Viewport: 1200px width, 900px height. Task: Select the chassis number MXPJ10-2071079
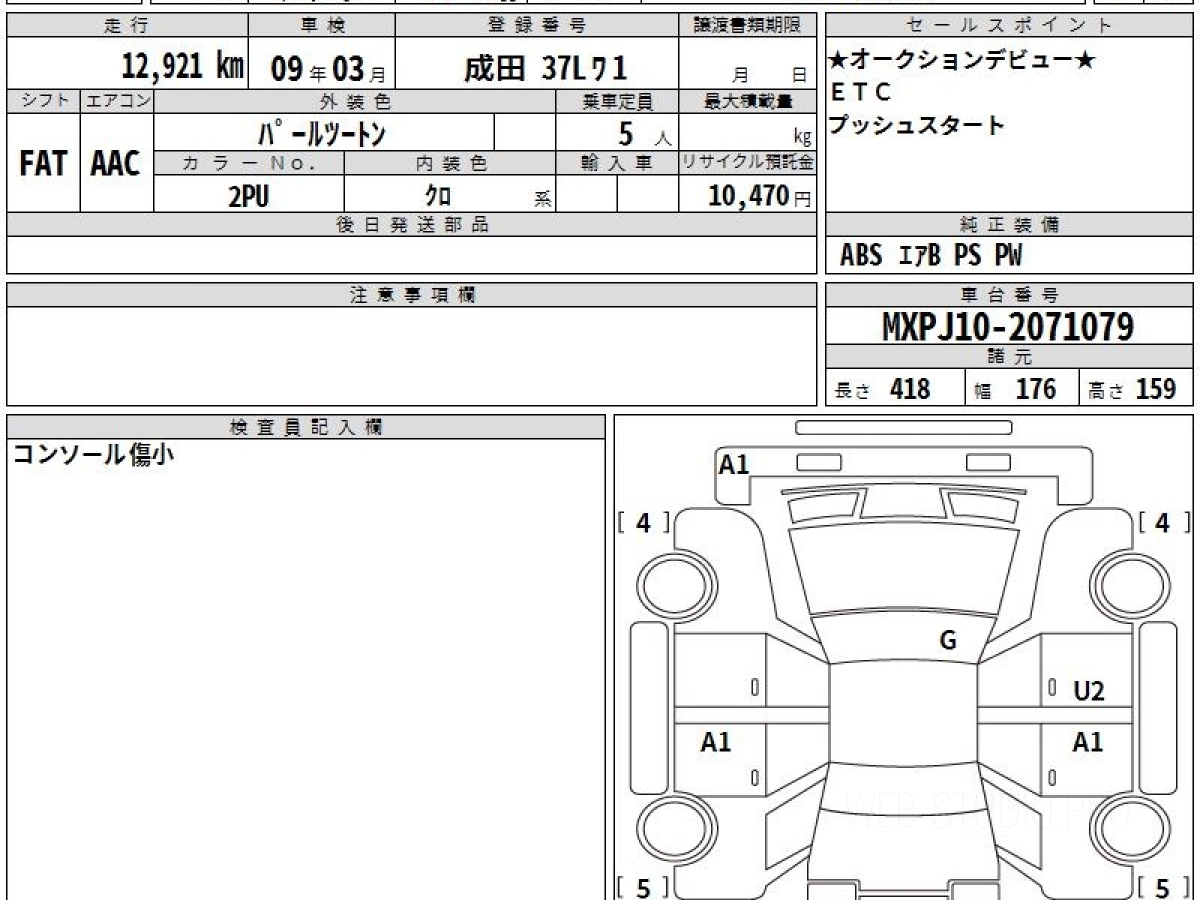pyautogui.click(x=1008, y=326)
